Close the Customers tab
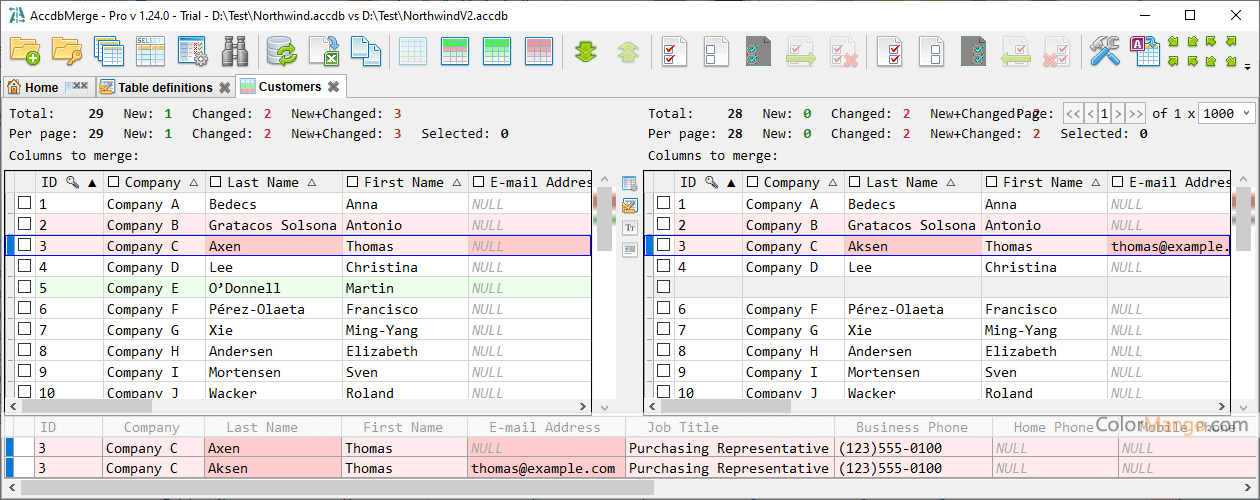Image resolution: width=1260 pixels, height=500 pixels. pos(334,87)
